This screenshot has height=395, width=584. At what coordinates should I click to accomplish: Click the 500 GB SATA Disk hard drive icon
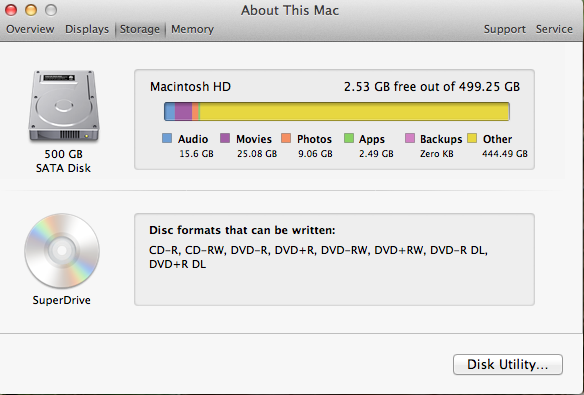[x=64, y=106]
